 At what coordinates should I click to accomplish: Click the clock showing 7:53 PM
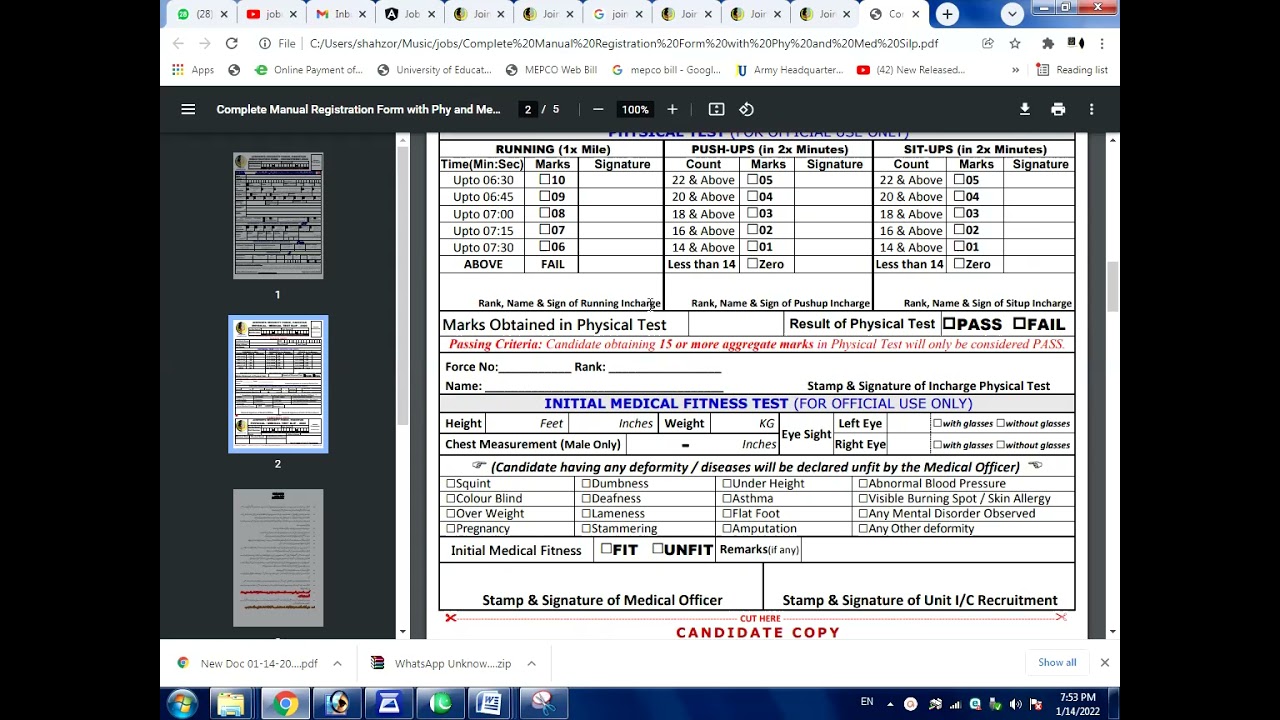coord(1076,697)
